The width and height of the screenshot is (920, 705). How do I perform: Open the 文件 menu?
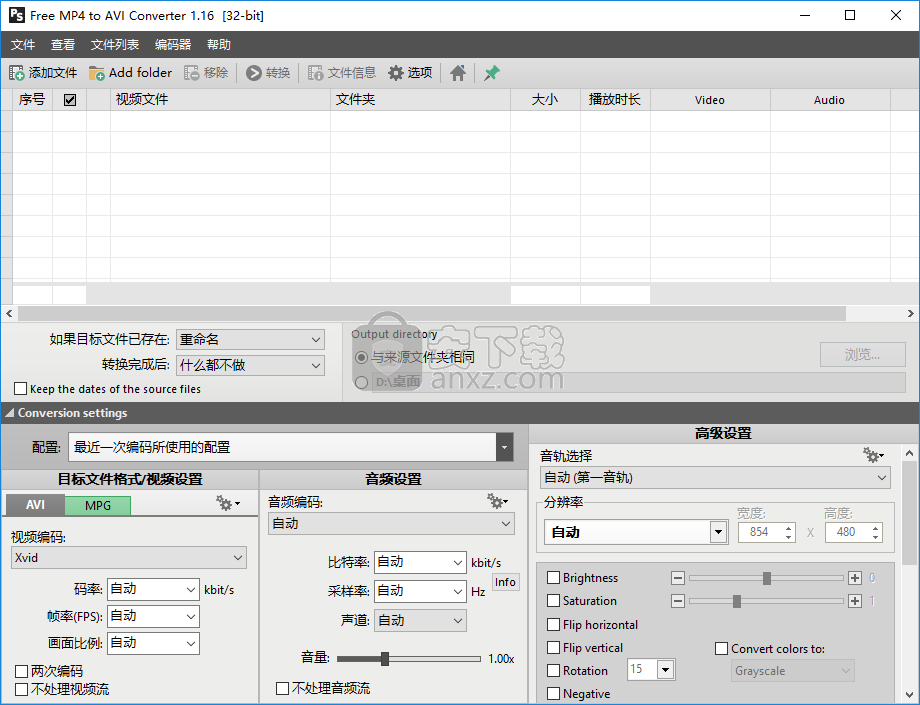click(23, 45)
